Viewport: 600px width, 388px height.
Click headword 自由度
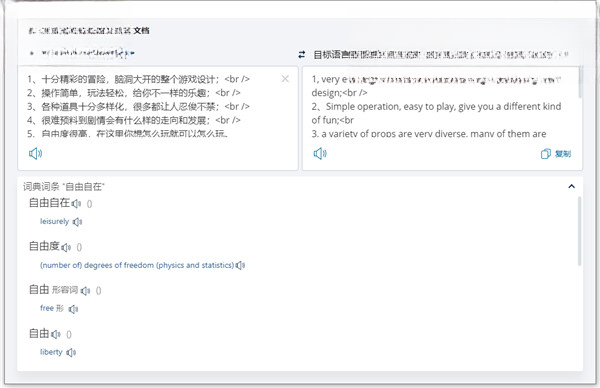pos(44,246)
